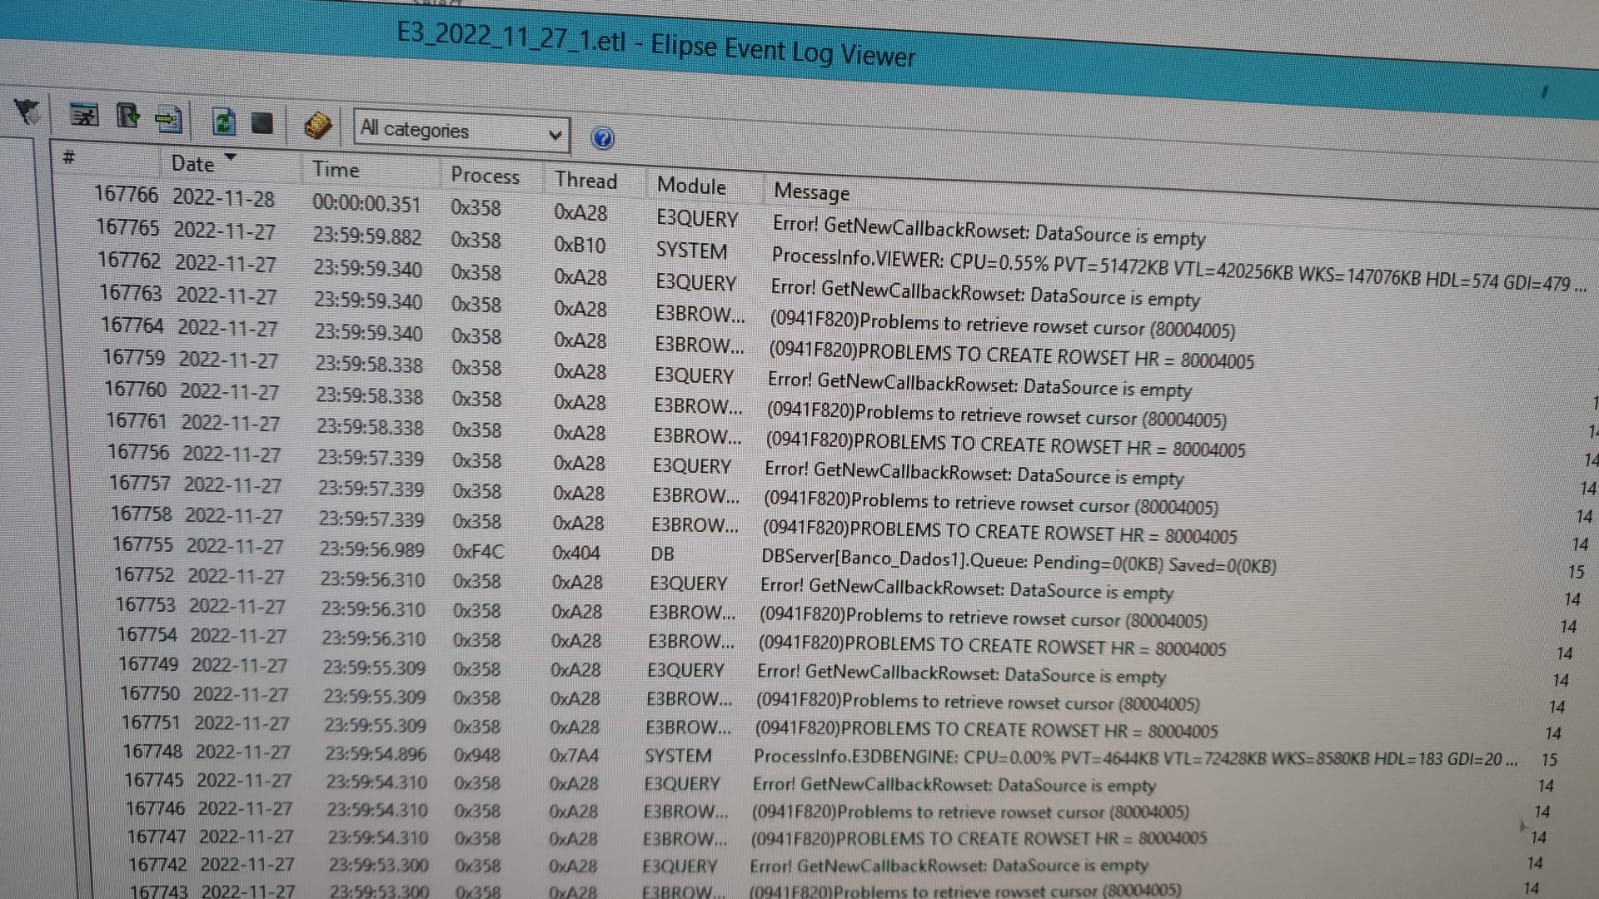Image resolution: width=1599 pixels, height=899 pixels.
Task: Click the filter funnel icon in toolbar
Action: [x=26, y=111]
